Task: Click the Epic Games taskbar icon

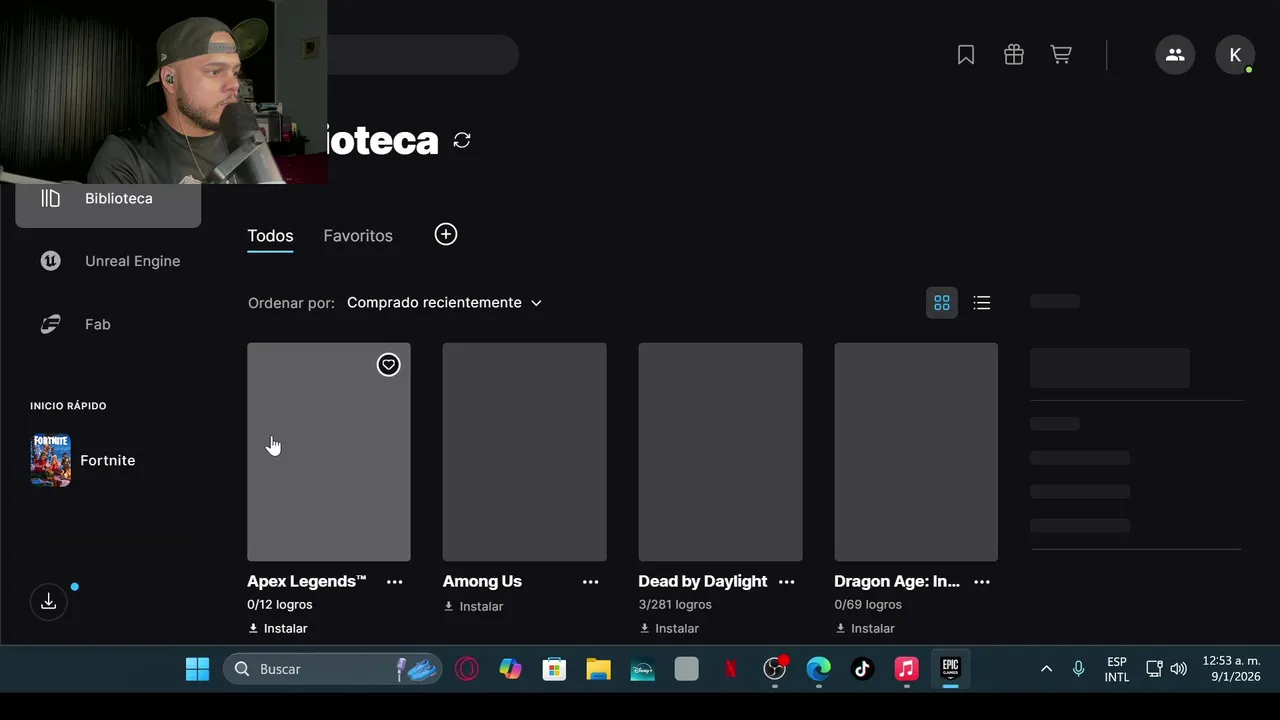Action: (x=950, y=669)
